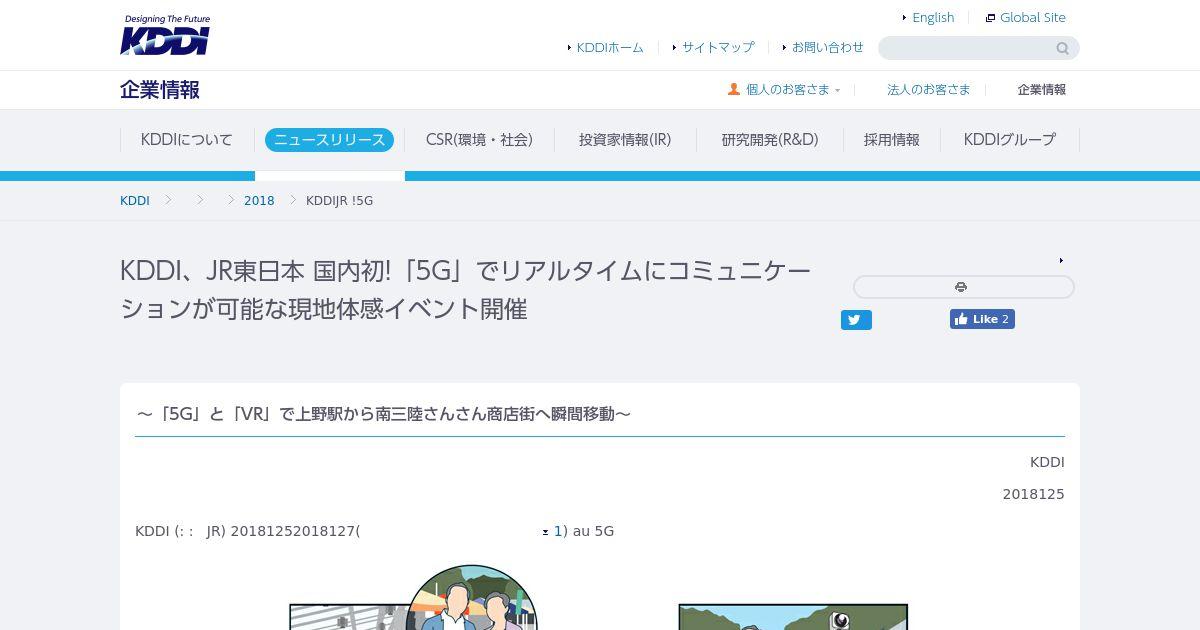Go to 2018 breadcrumb link
This screenshot has width=1200, height=630.
[259, 200]
